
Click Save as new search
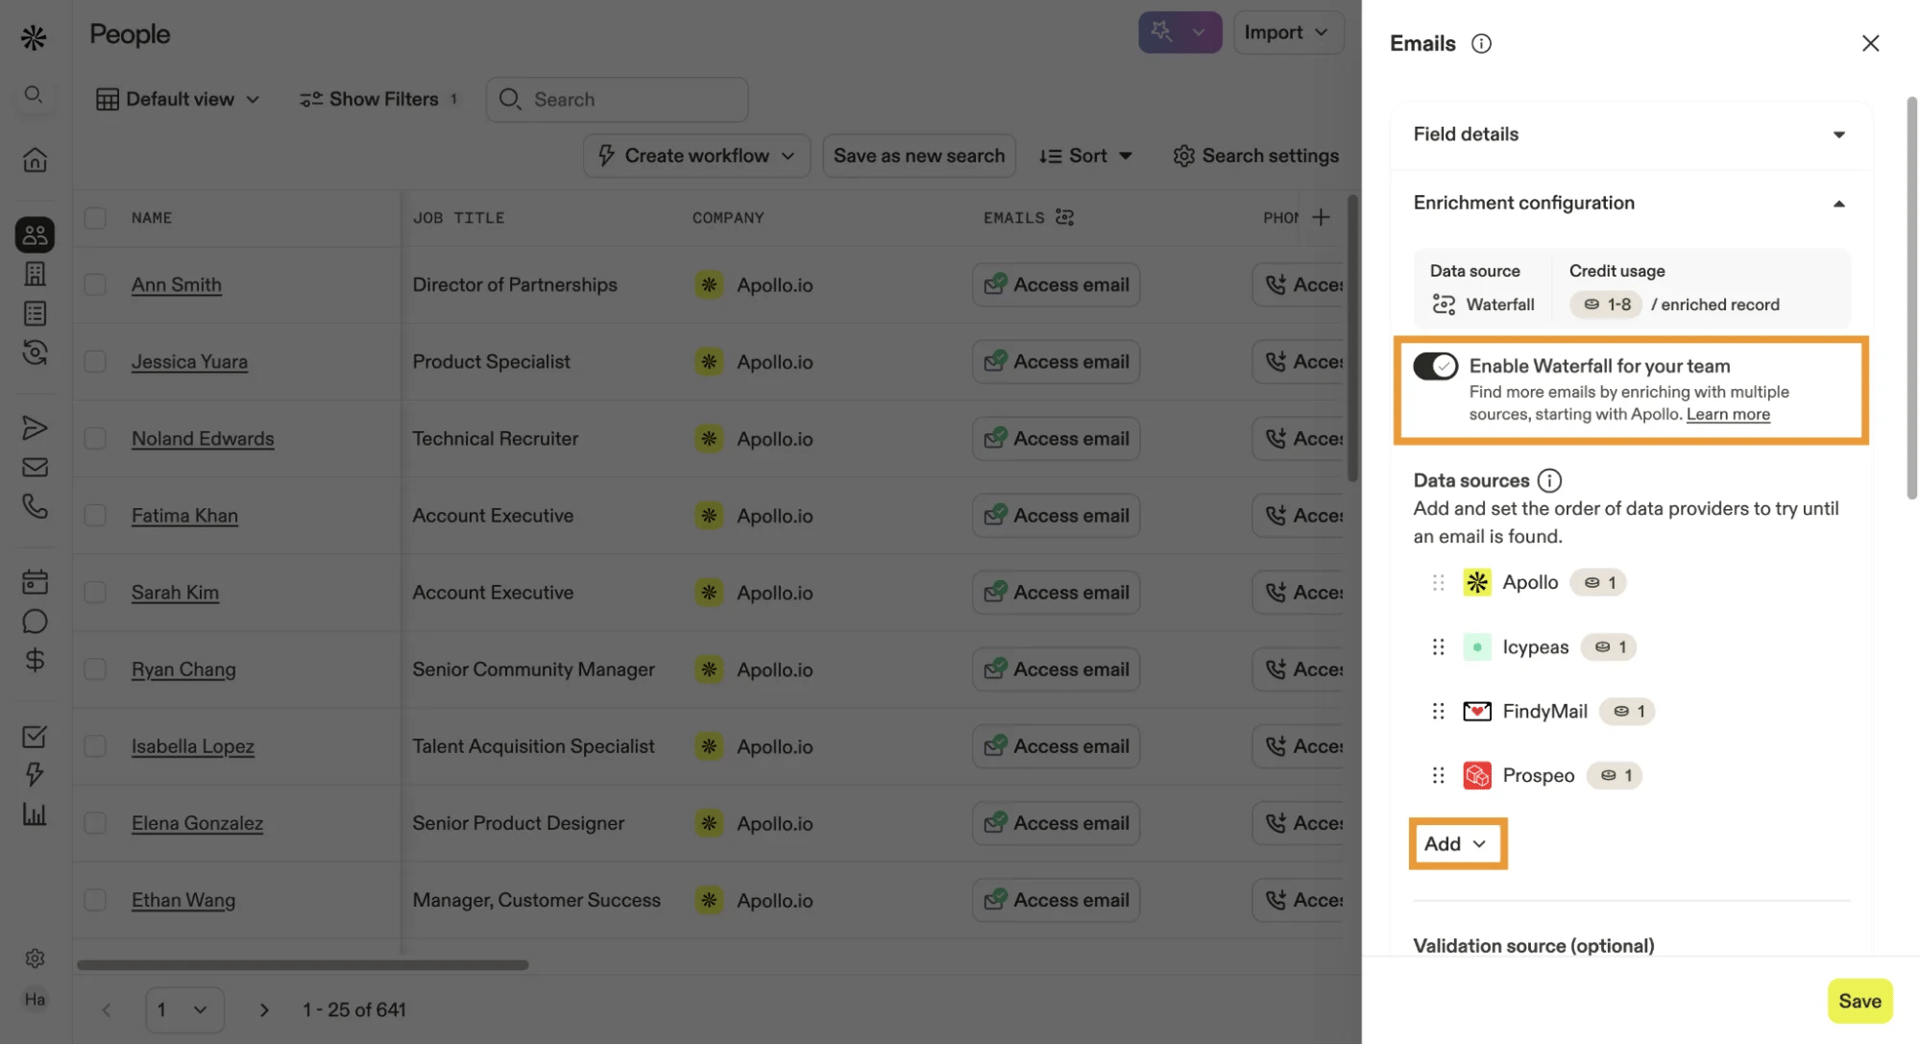pyautogui.click(x=918, y=155)
